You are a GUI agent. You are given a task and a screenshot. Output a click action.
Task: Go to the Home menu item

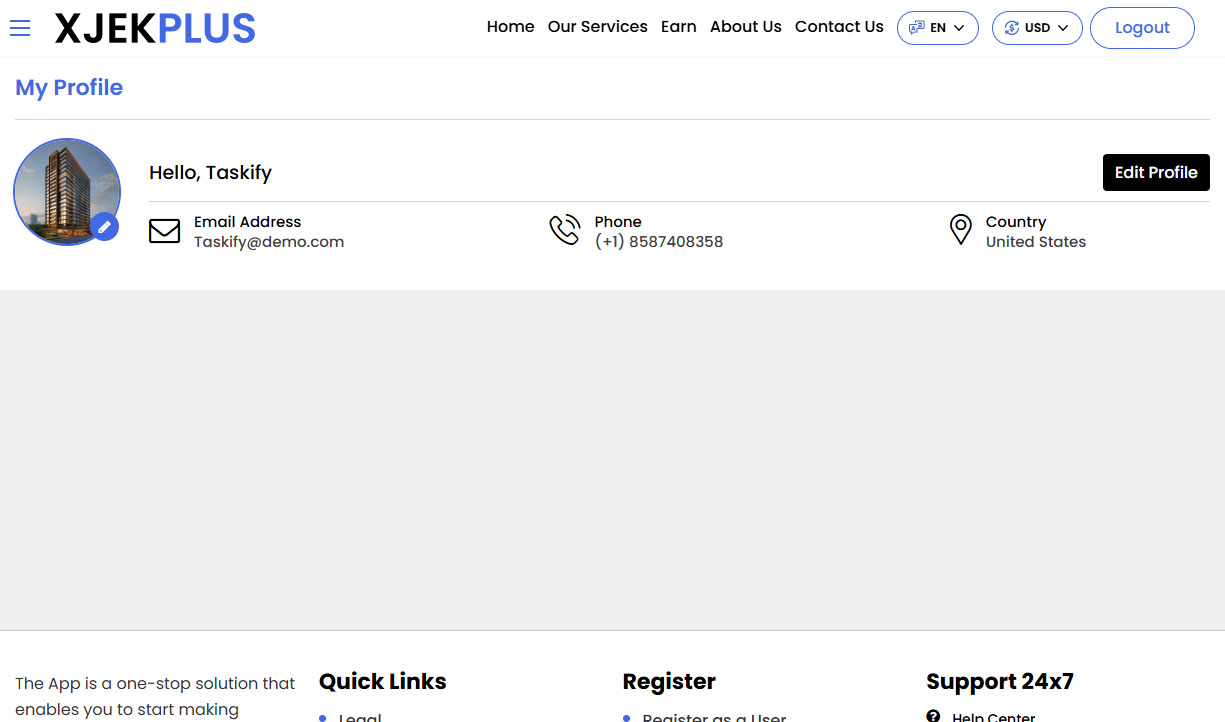click(510, 27)
